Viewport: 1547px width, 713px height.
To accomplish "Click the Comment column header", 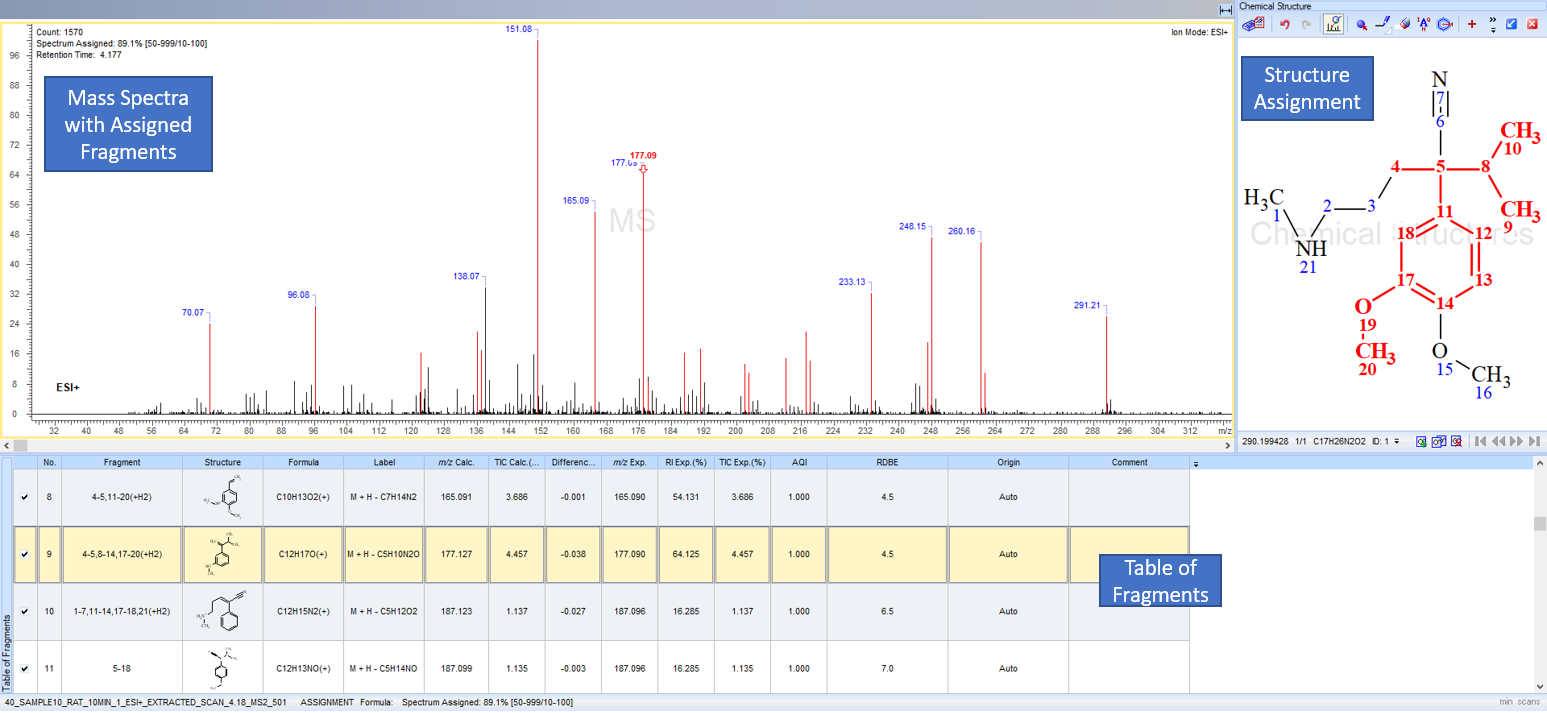I will click(x=1128, y=463).
